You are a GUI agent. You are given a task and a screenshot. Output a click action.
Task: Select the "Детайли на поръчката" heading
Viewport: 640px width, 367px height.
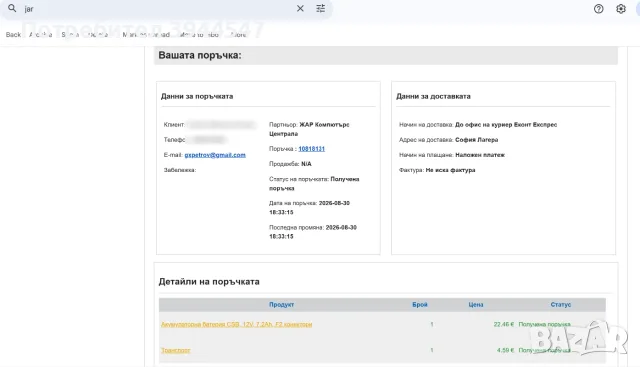[209, 282]
